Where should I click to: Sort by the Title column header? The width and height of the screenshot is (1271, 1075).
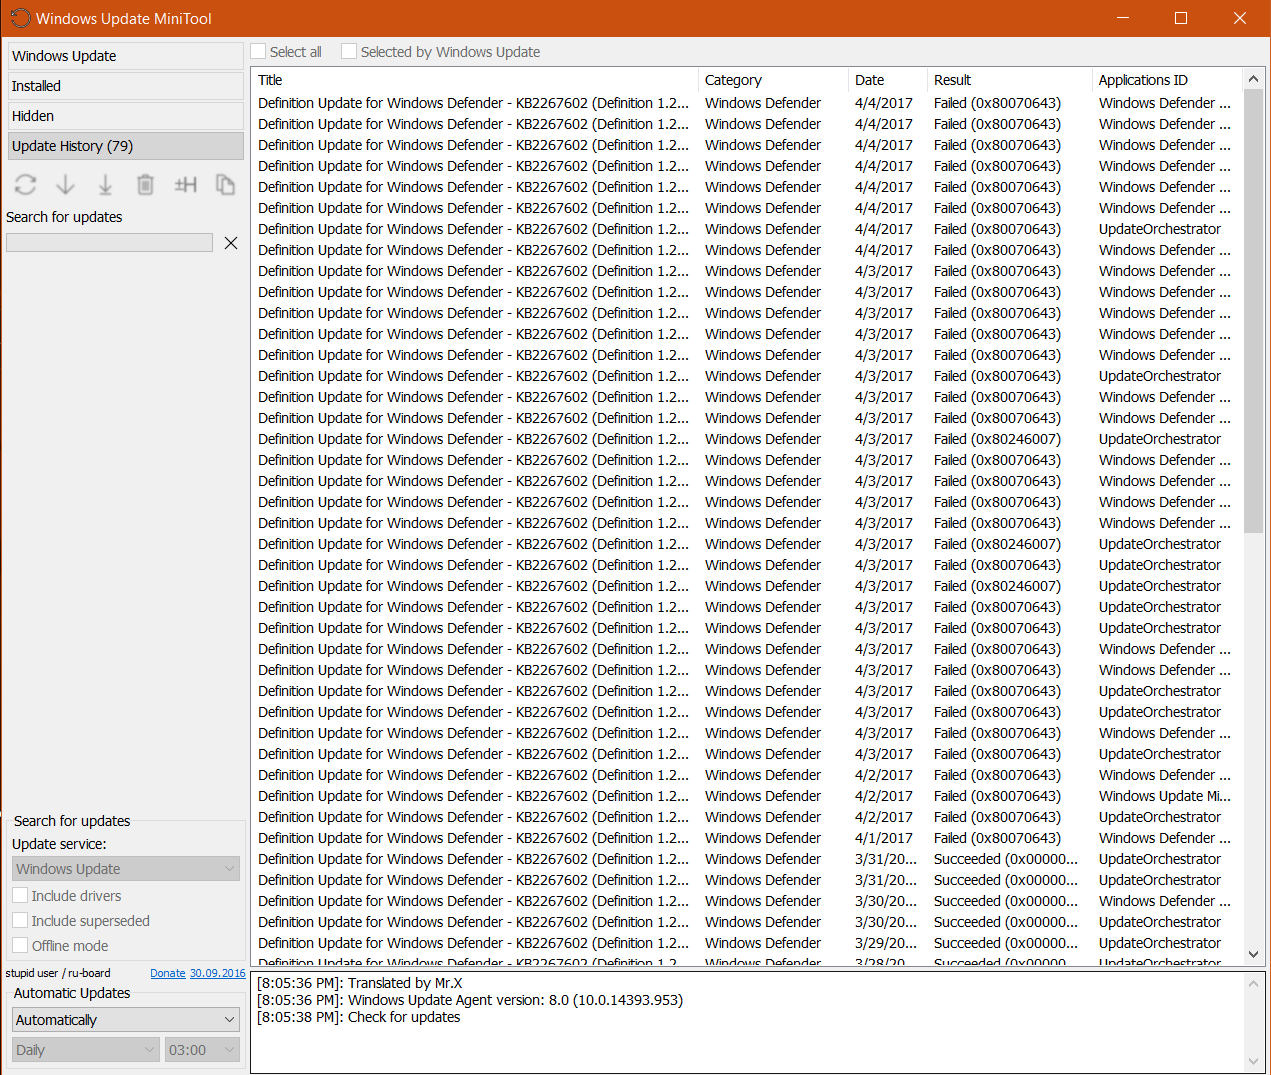click(x=475, y=80)
